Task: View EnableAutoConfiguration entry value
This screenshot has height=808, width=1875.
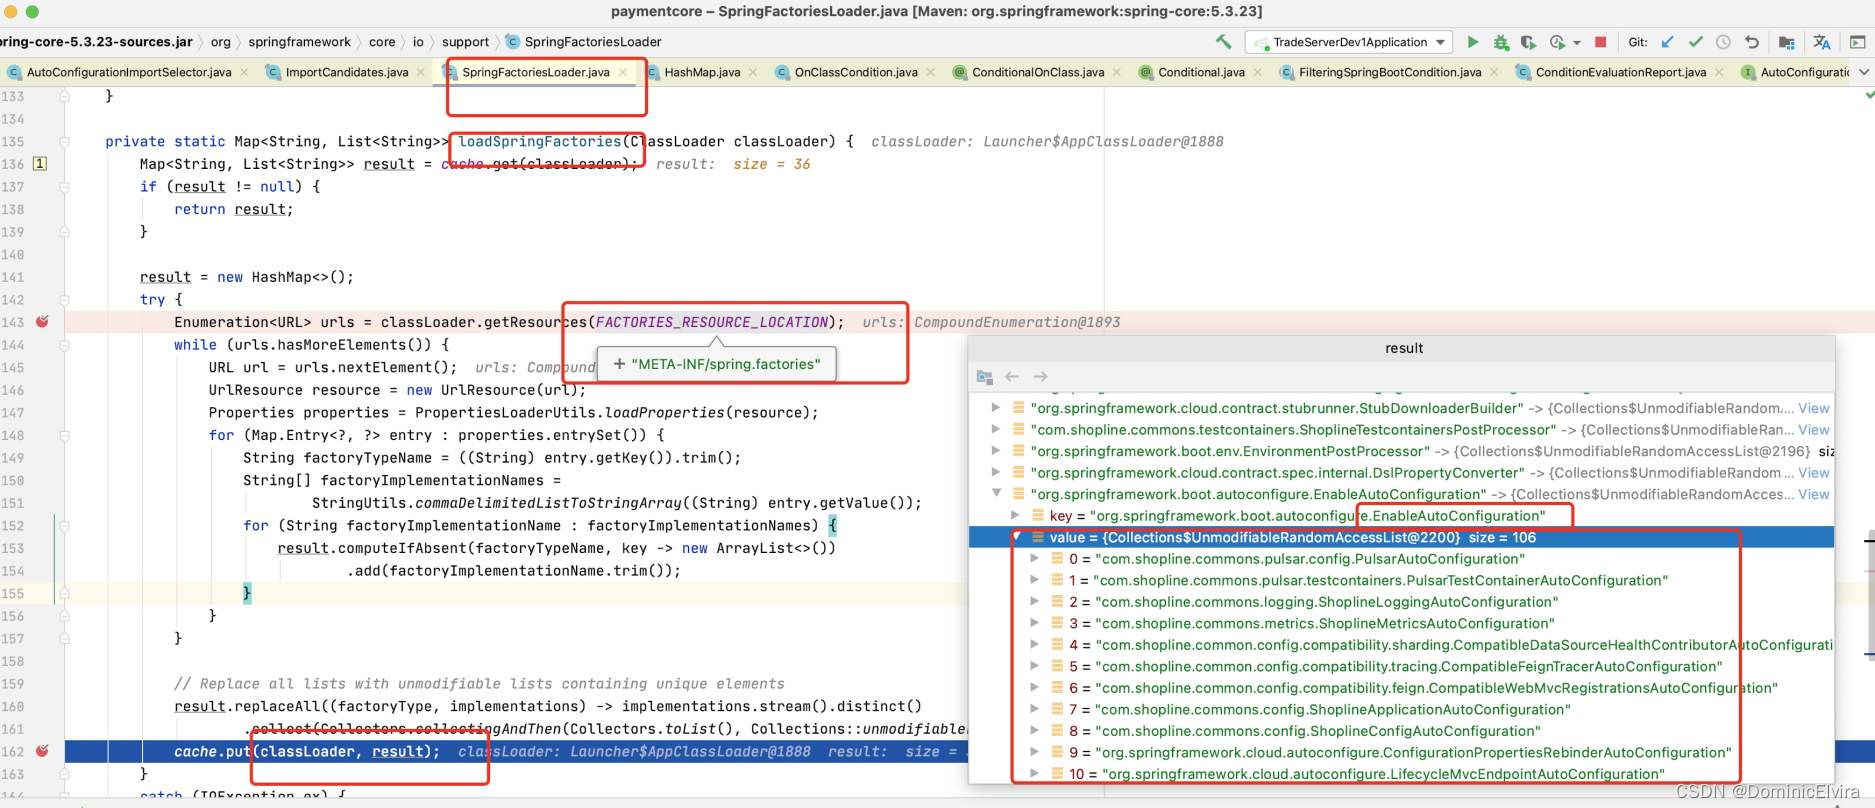Action: tap(1813, 494)
